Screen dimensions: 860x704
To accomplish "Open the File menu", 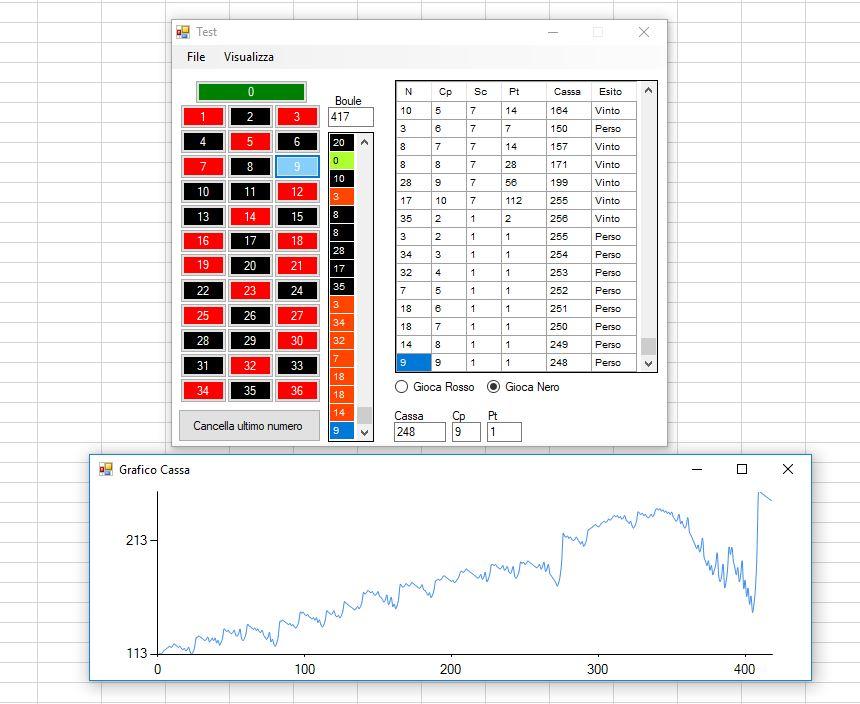I will 196,57.
